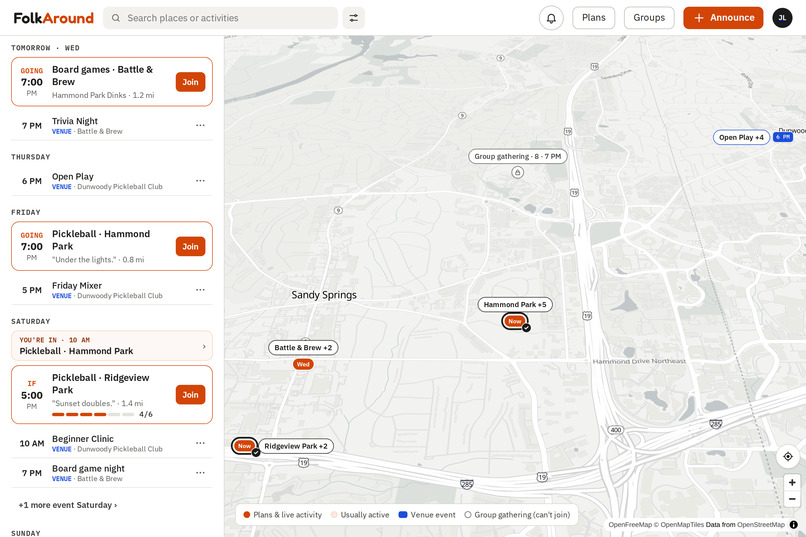The height and width of the screenshot is (537, 806).
Task: Open Beginner Clinic event row
Action: [112, 443]
